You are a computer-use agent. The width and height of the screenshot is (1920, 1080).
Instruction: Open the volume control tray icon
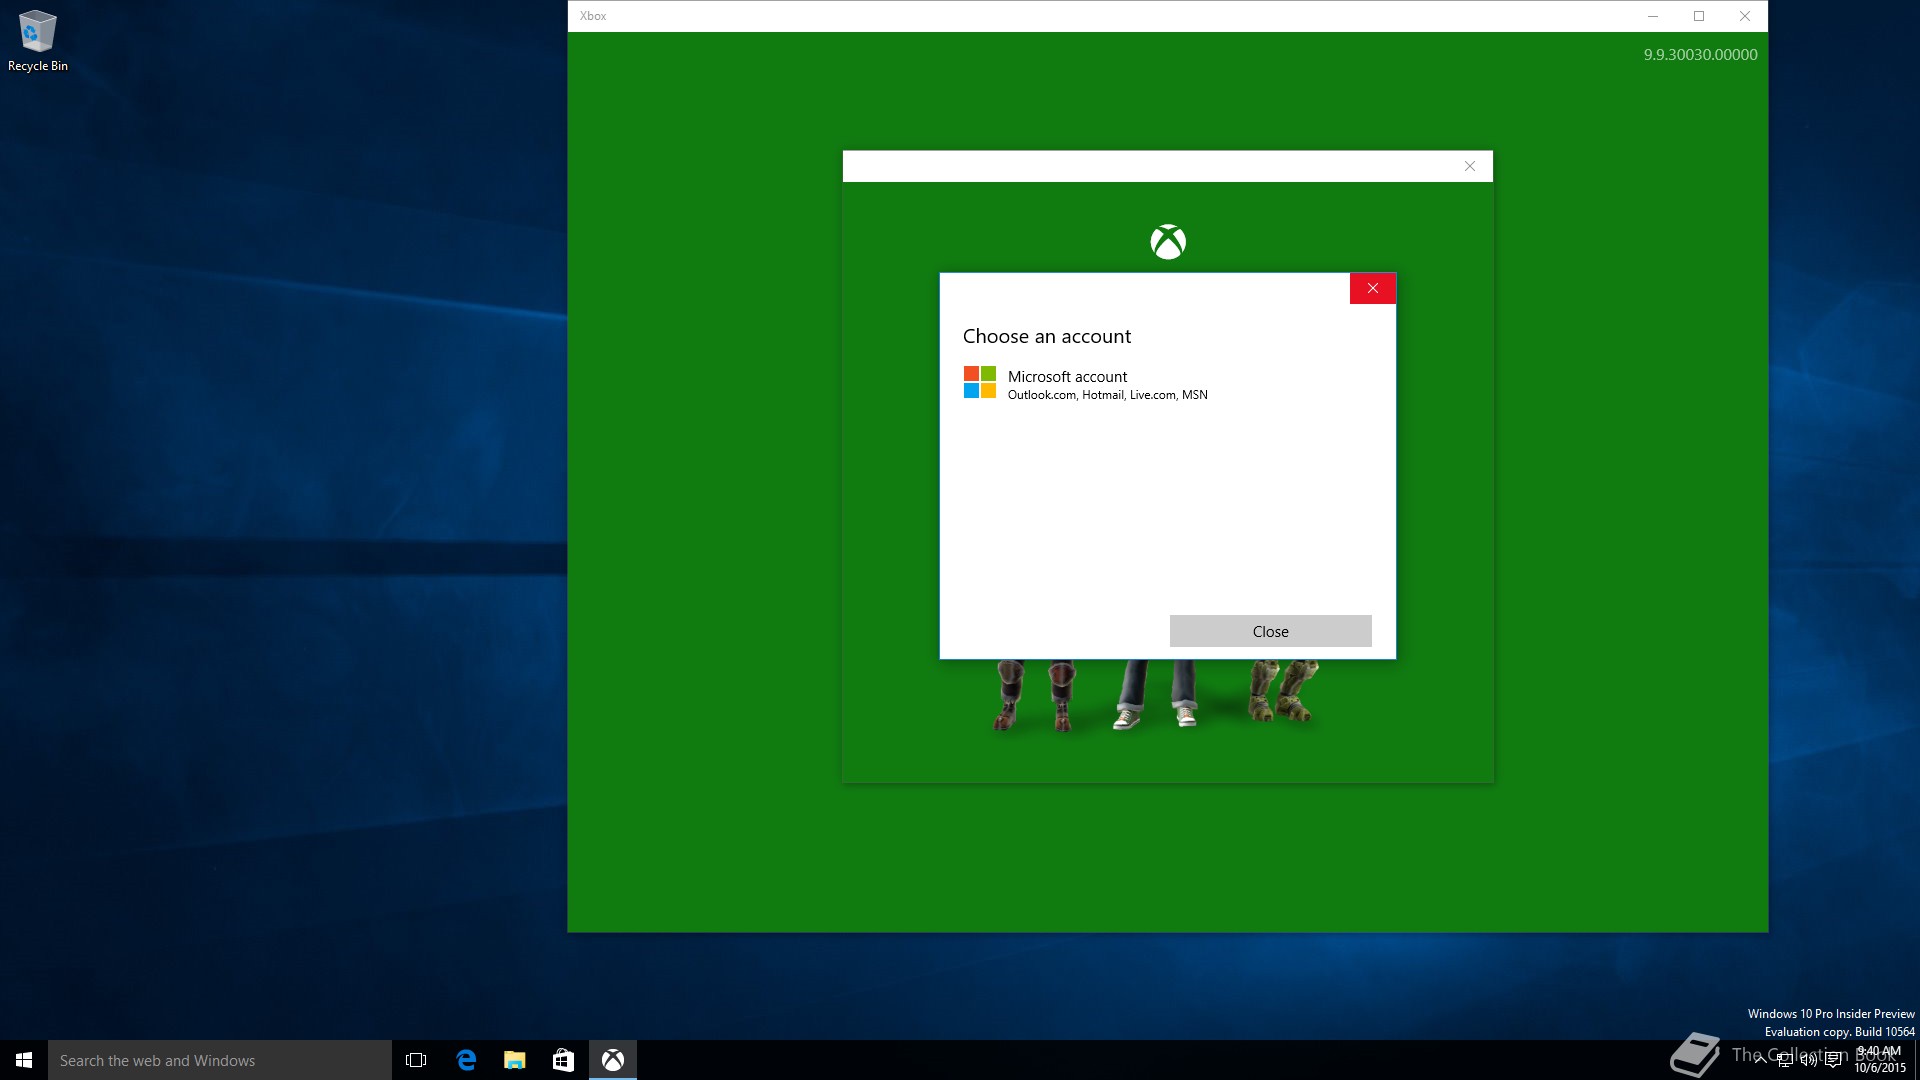coord(1808,1060)
